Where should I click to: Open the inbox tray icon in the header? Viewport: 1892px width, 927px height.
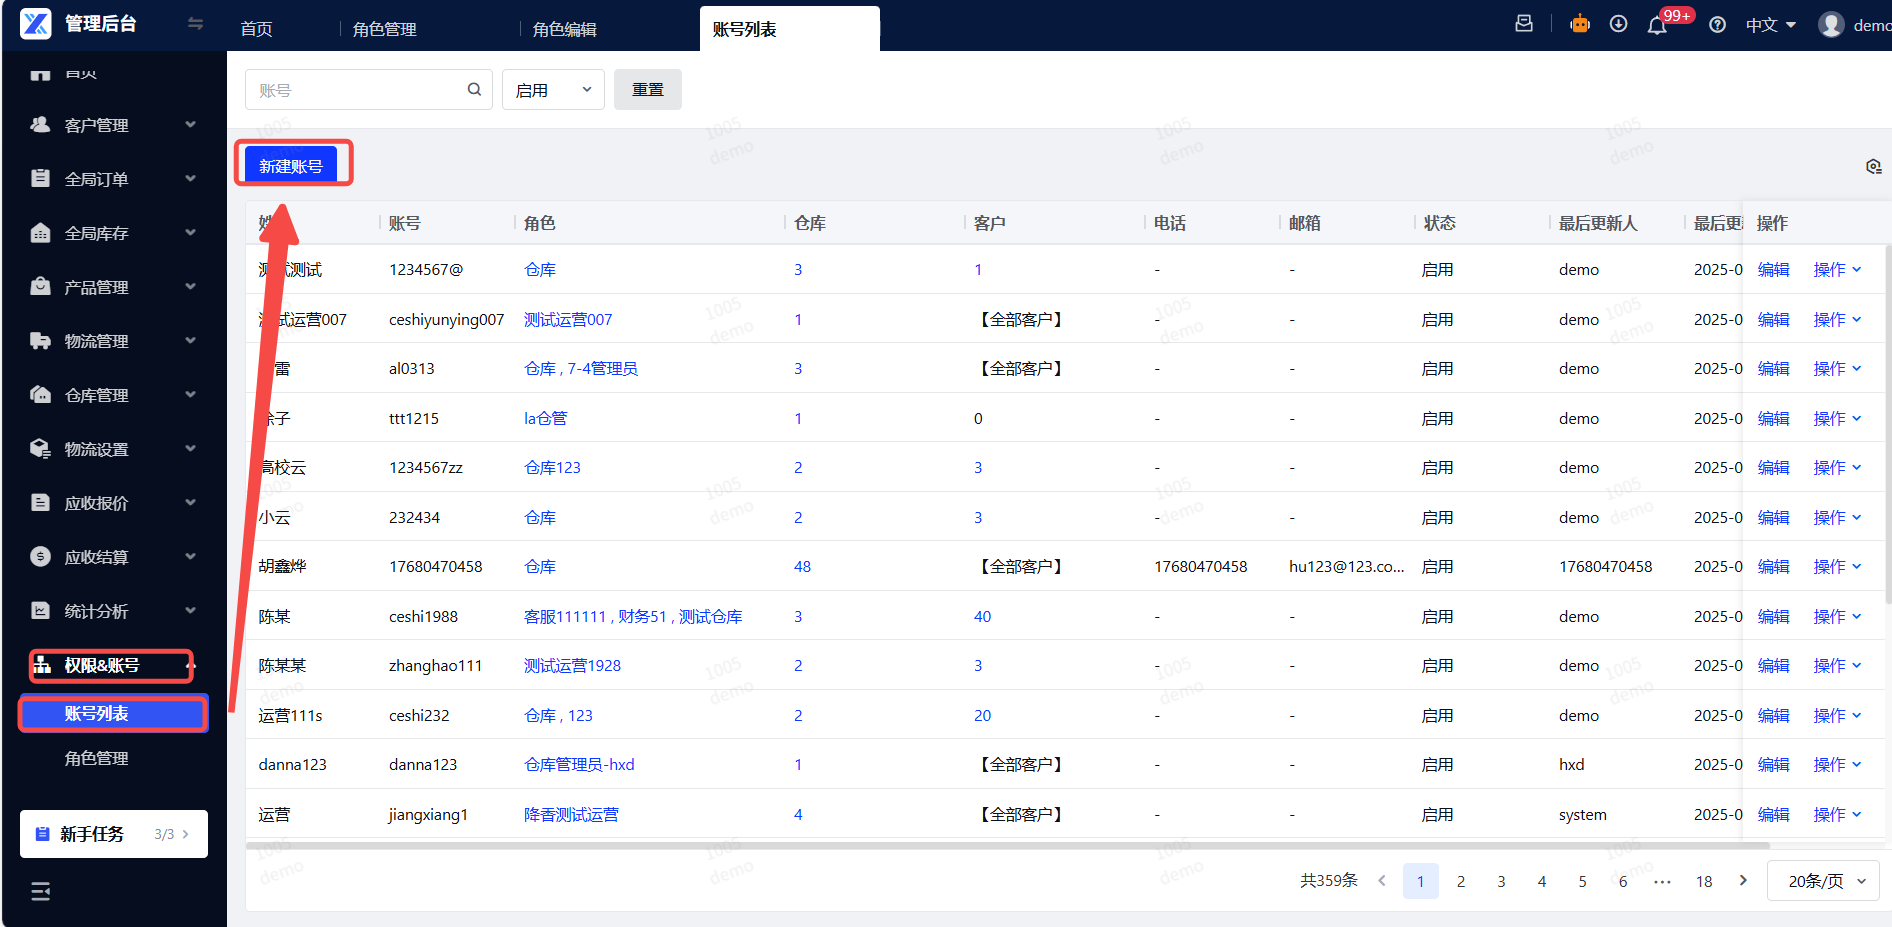click(1524, 24)
